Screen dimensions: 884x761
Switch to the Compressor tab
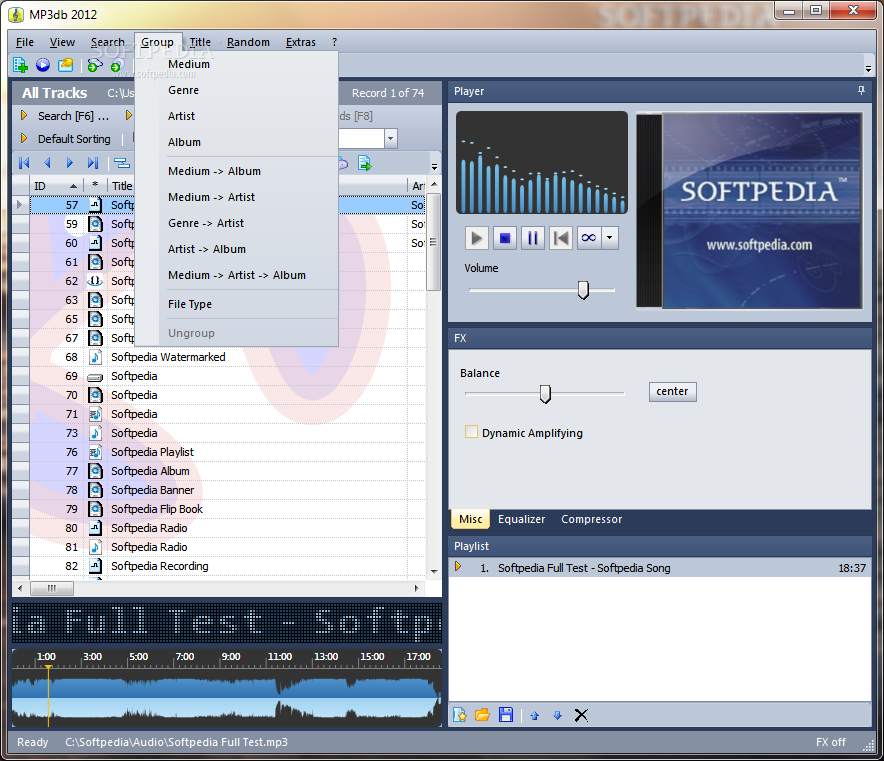(x=591, y=519)
